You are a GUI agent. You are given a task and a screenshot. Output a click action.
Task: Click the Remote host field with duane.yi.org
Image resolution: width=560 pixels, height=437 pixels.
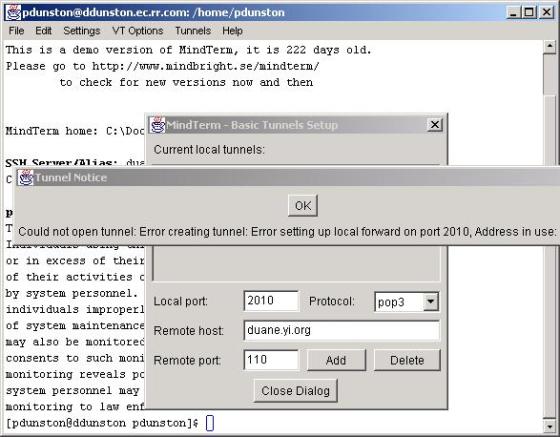pos(342,330)
